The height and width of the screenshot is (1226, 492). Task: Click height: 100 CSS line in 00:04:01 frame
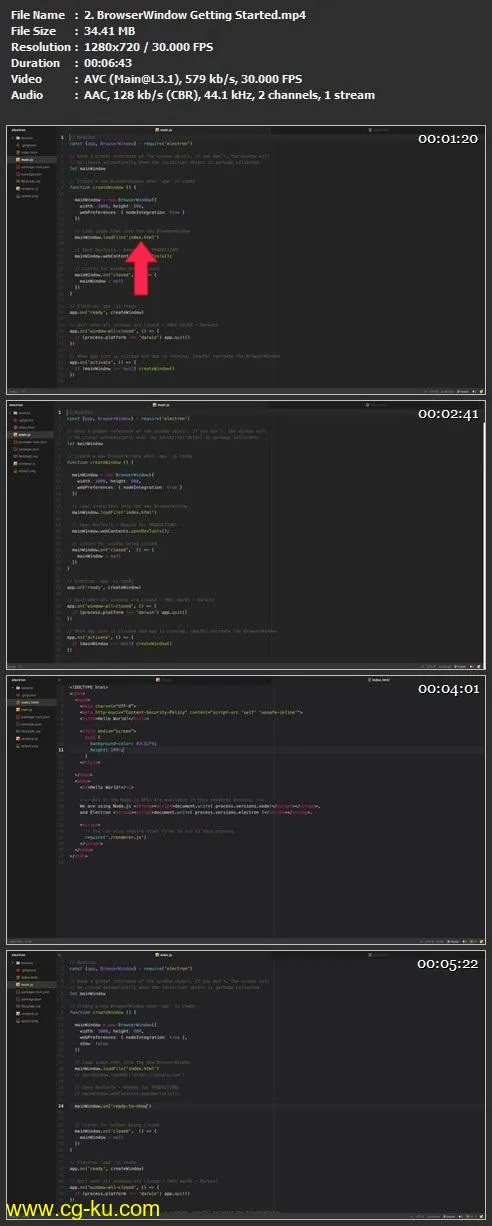pyautogui.click(x=108, y=749)
